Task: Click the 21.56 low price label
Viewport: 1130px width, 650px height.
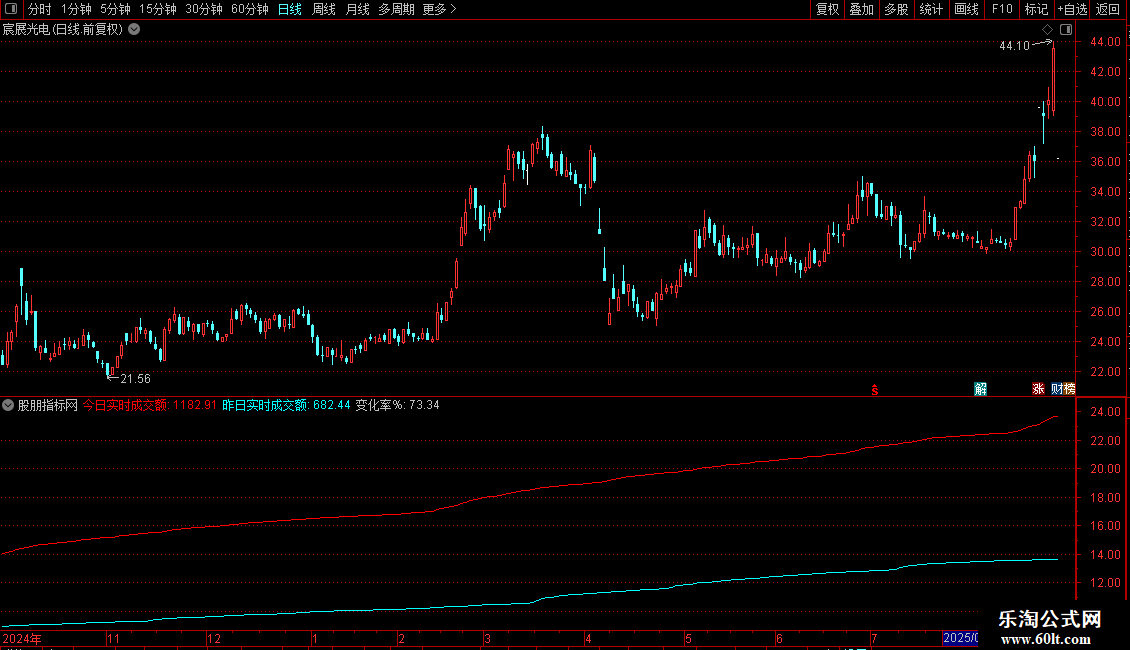Action: pyautogui.click(x=135, y=379)
